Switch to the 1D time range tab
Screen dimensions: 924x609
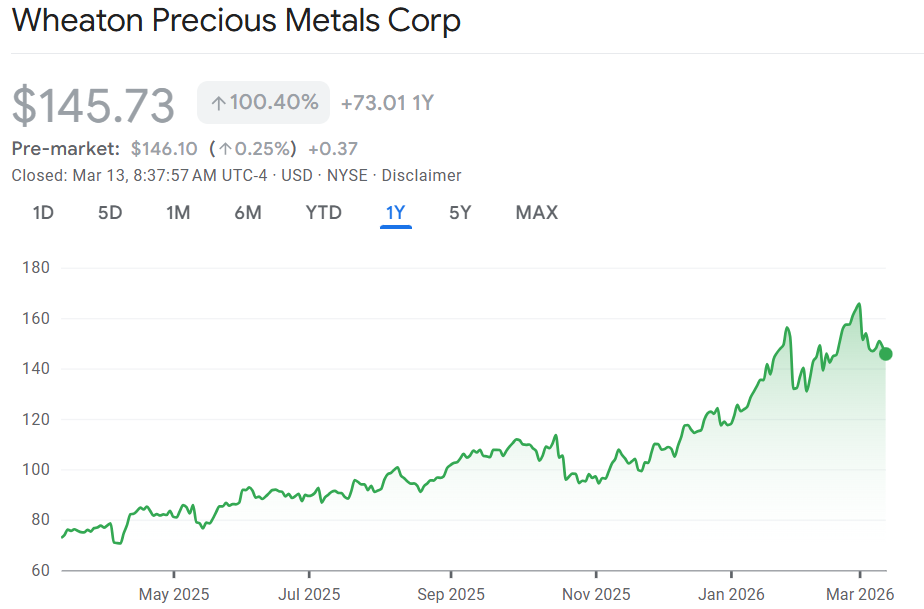pos(43,212)
